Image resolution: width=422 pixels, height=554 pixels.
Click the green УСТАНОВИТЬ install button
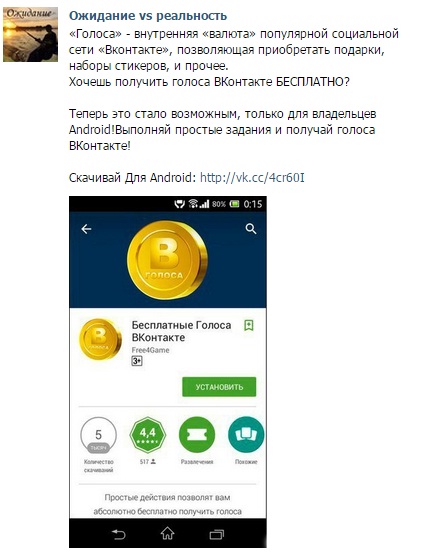pos(219,387)
